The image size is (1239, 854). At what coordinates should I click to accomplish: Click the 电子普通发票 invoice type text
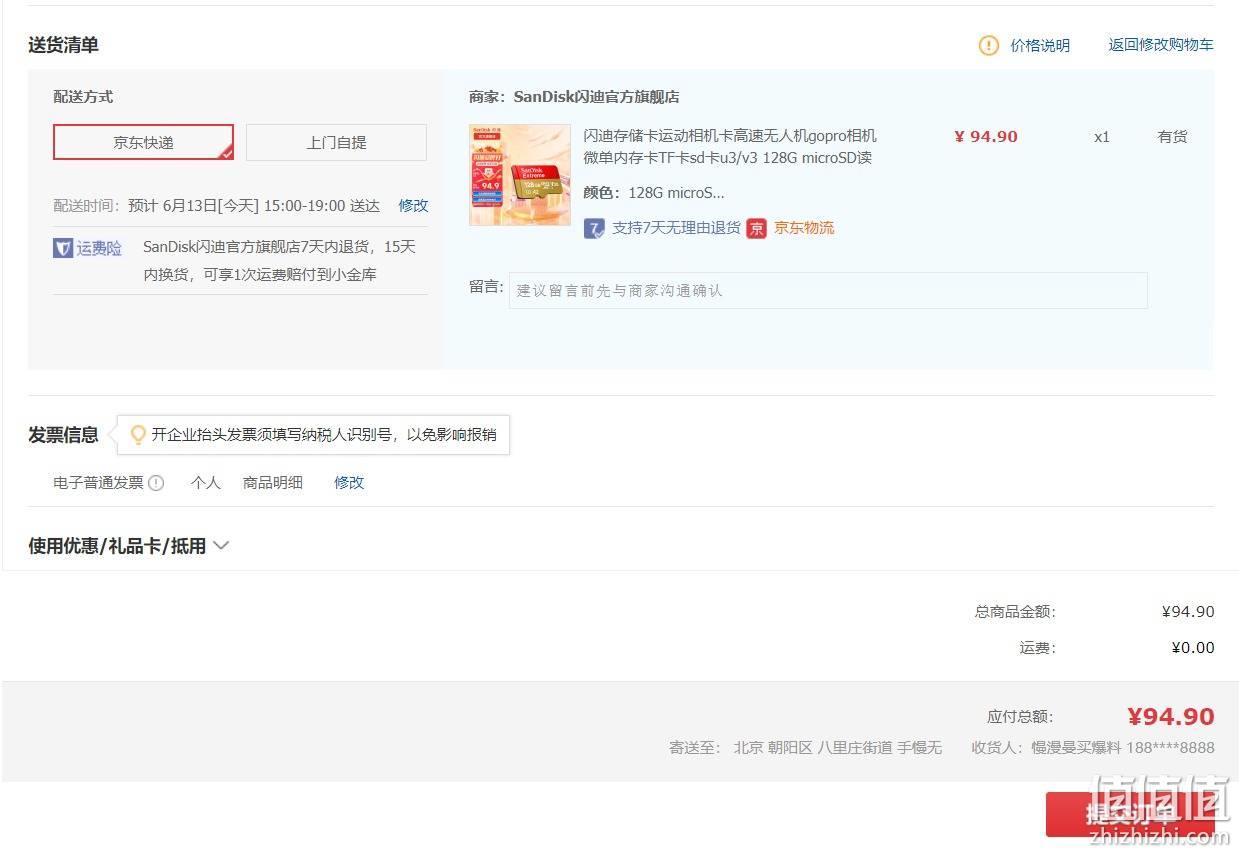click(x=98, y=482)
